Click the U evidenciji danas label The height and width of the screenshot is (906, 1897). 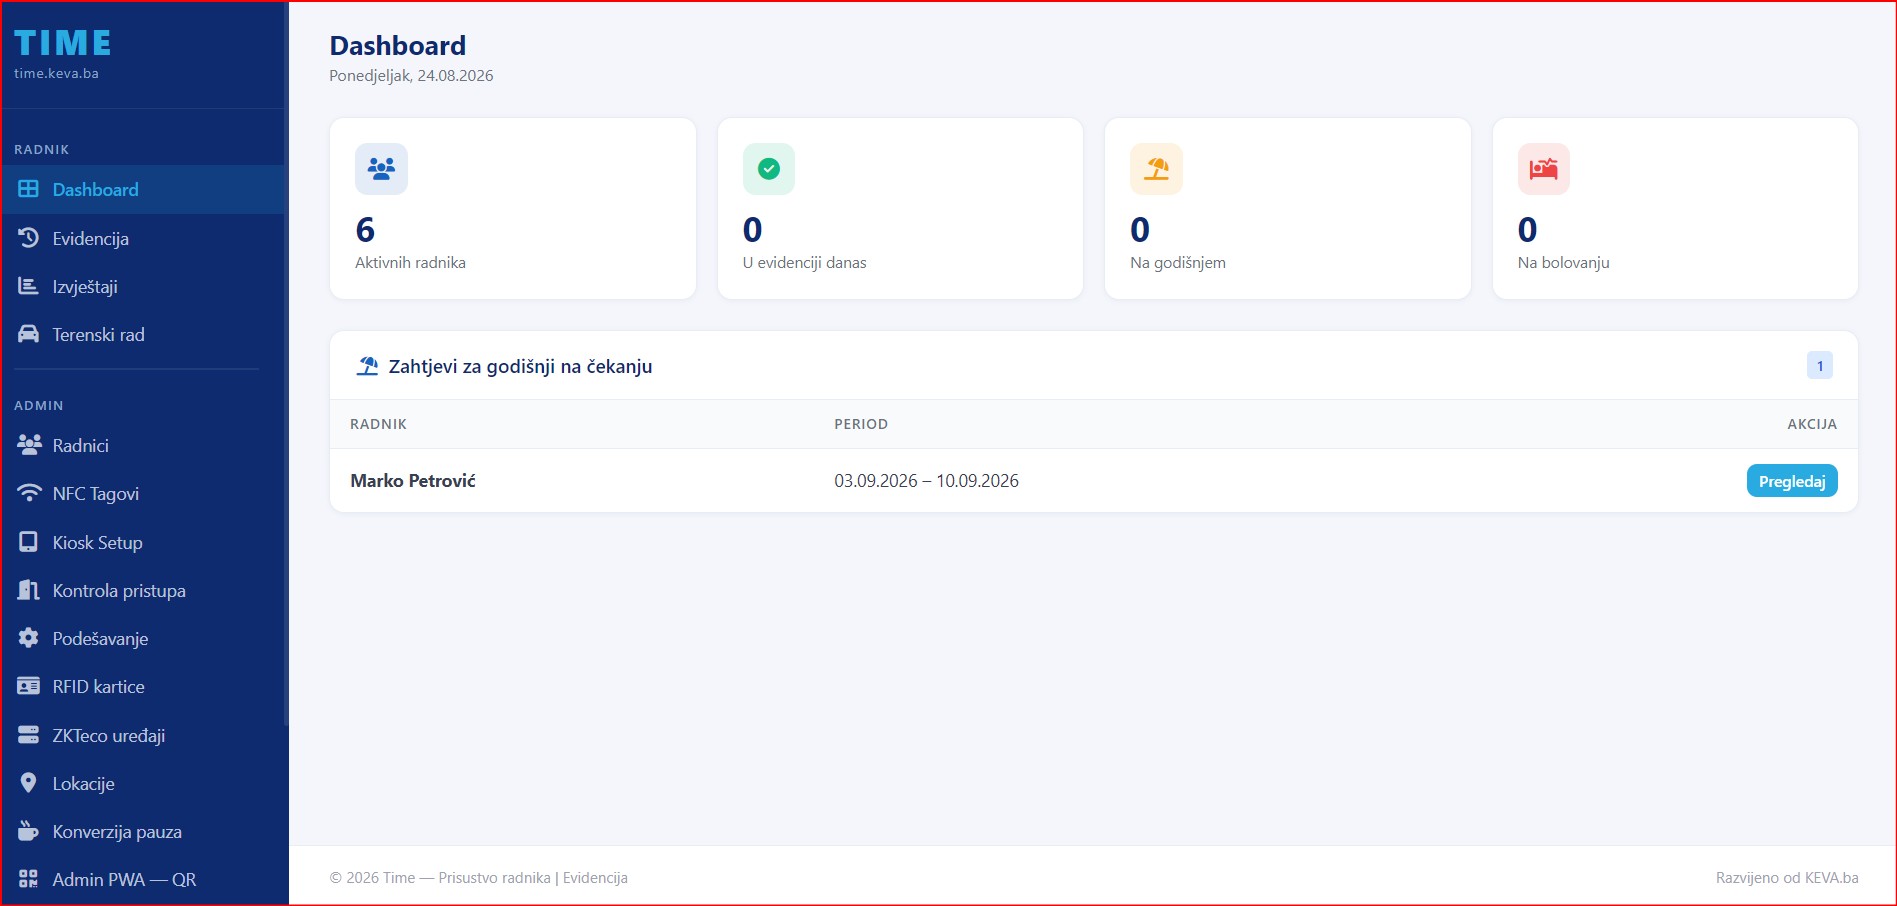pos(804,263)
